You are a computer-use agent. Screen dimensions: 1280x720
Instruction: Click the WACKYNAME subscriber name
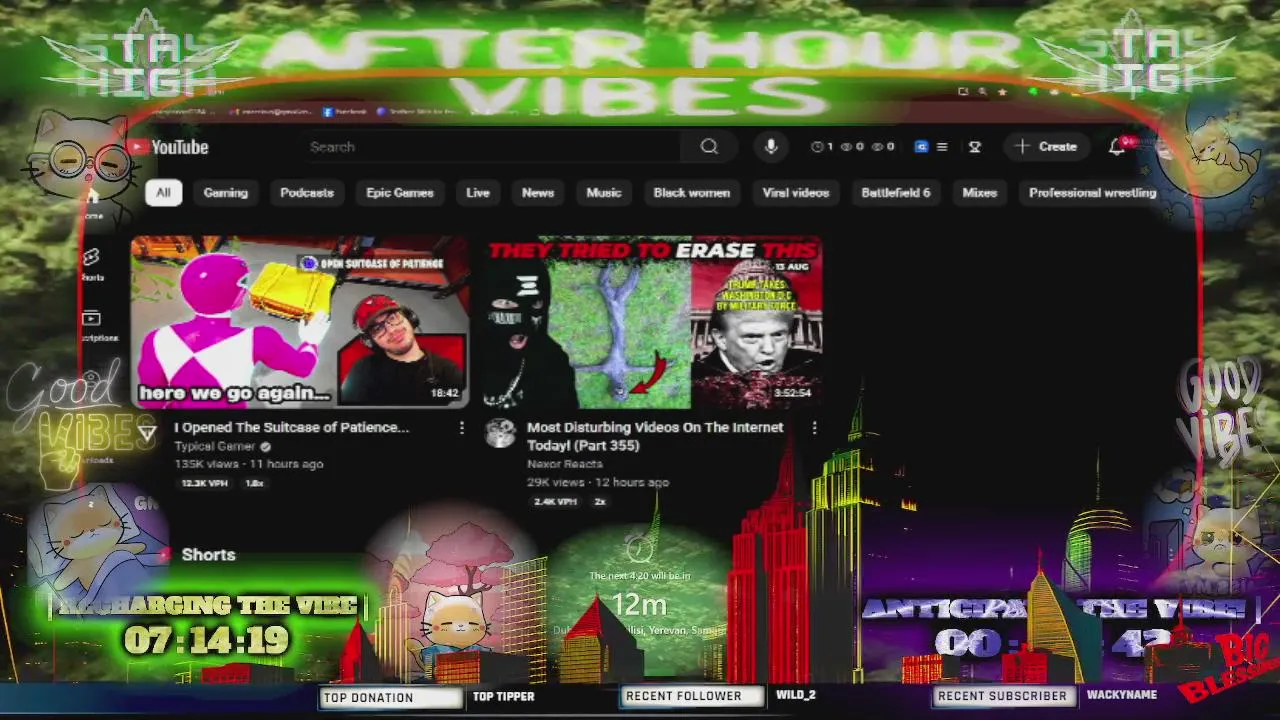click(1121, 695)
